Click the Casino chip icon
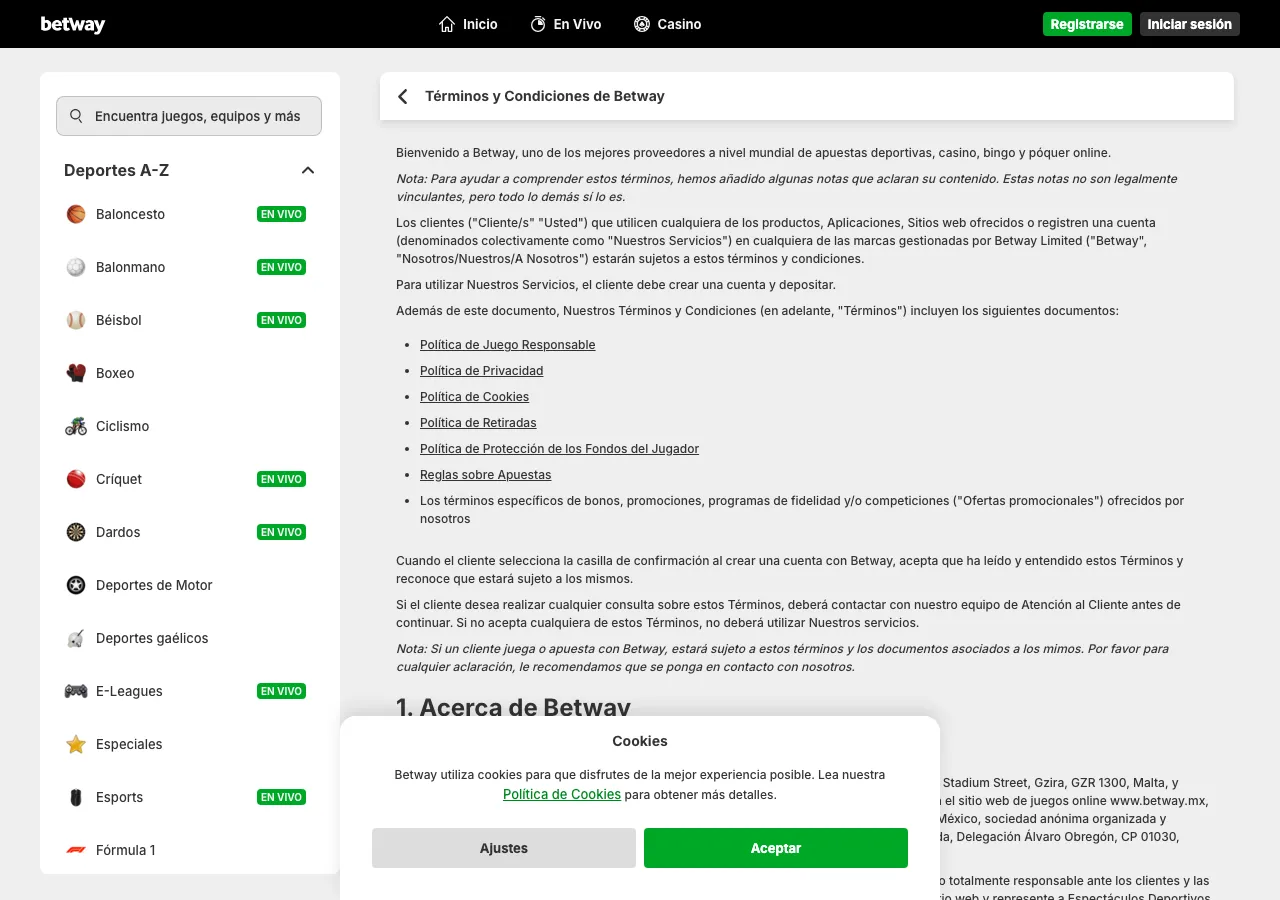The height and width of the screenshot is (900, 1280). click(642, 24)
